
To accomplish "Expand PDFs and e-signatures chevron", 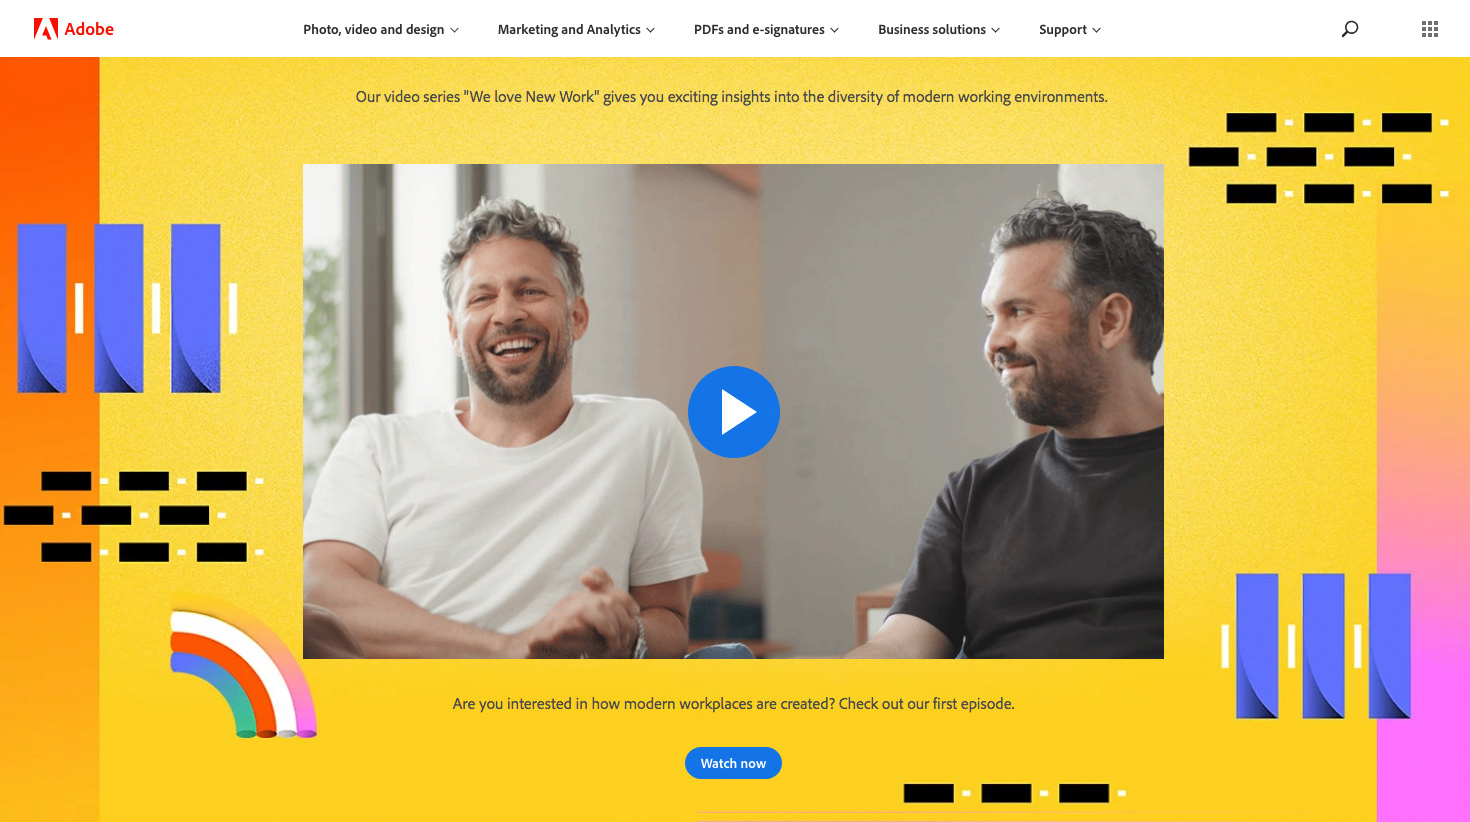I will point(835,30).
